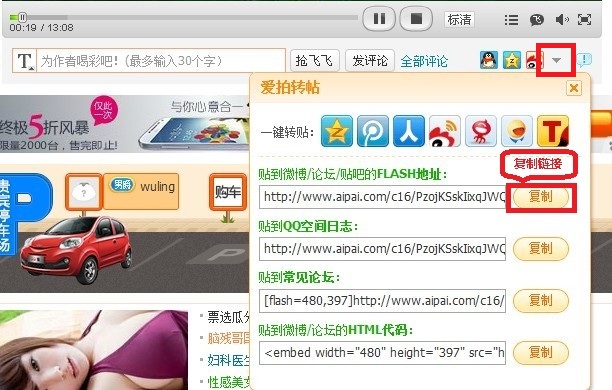The width and height of the screenshot is (612, 390).
Task: Open the 5折风暴 phone ad banner
Action: (x=125, y=124)
